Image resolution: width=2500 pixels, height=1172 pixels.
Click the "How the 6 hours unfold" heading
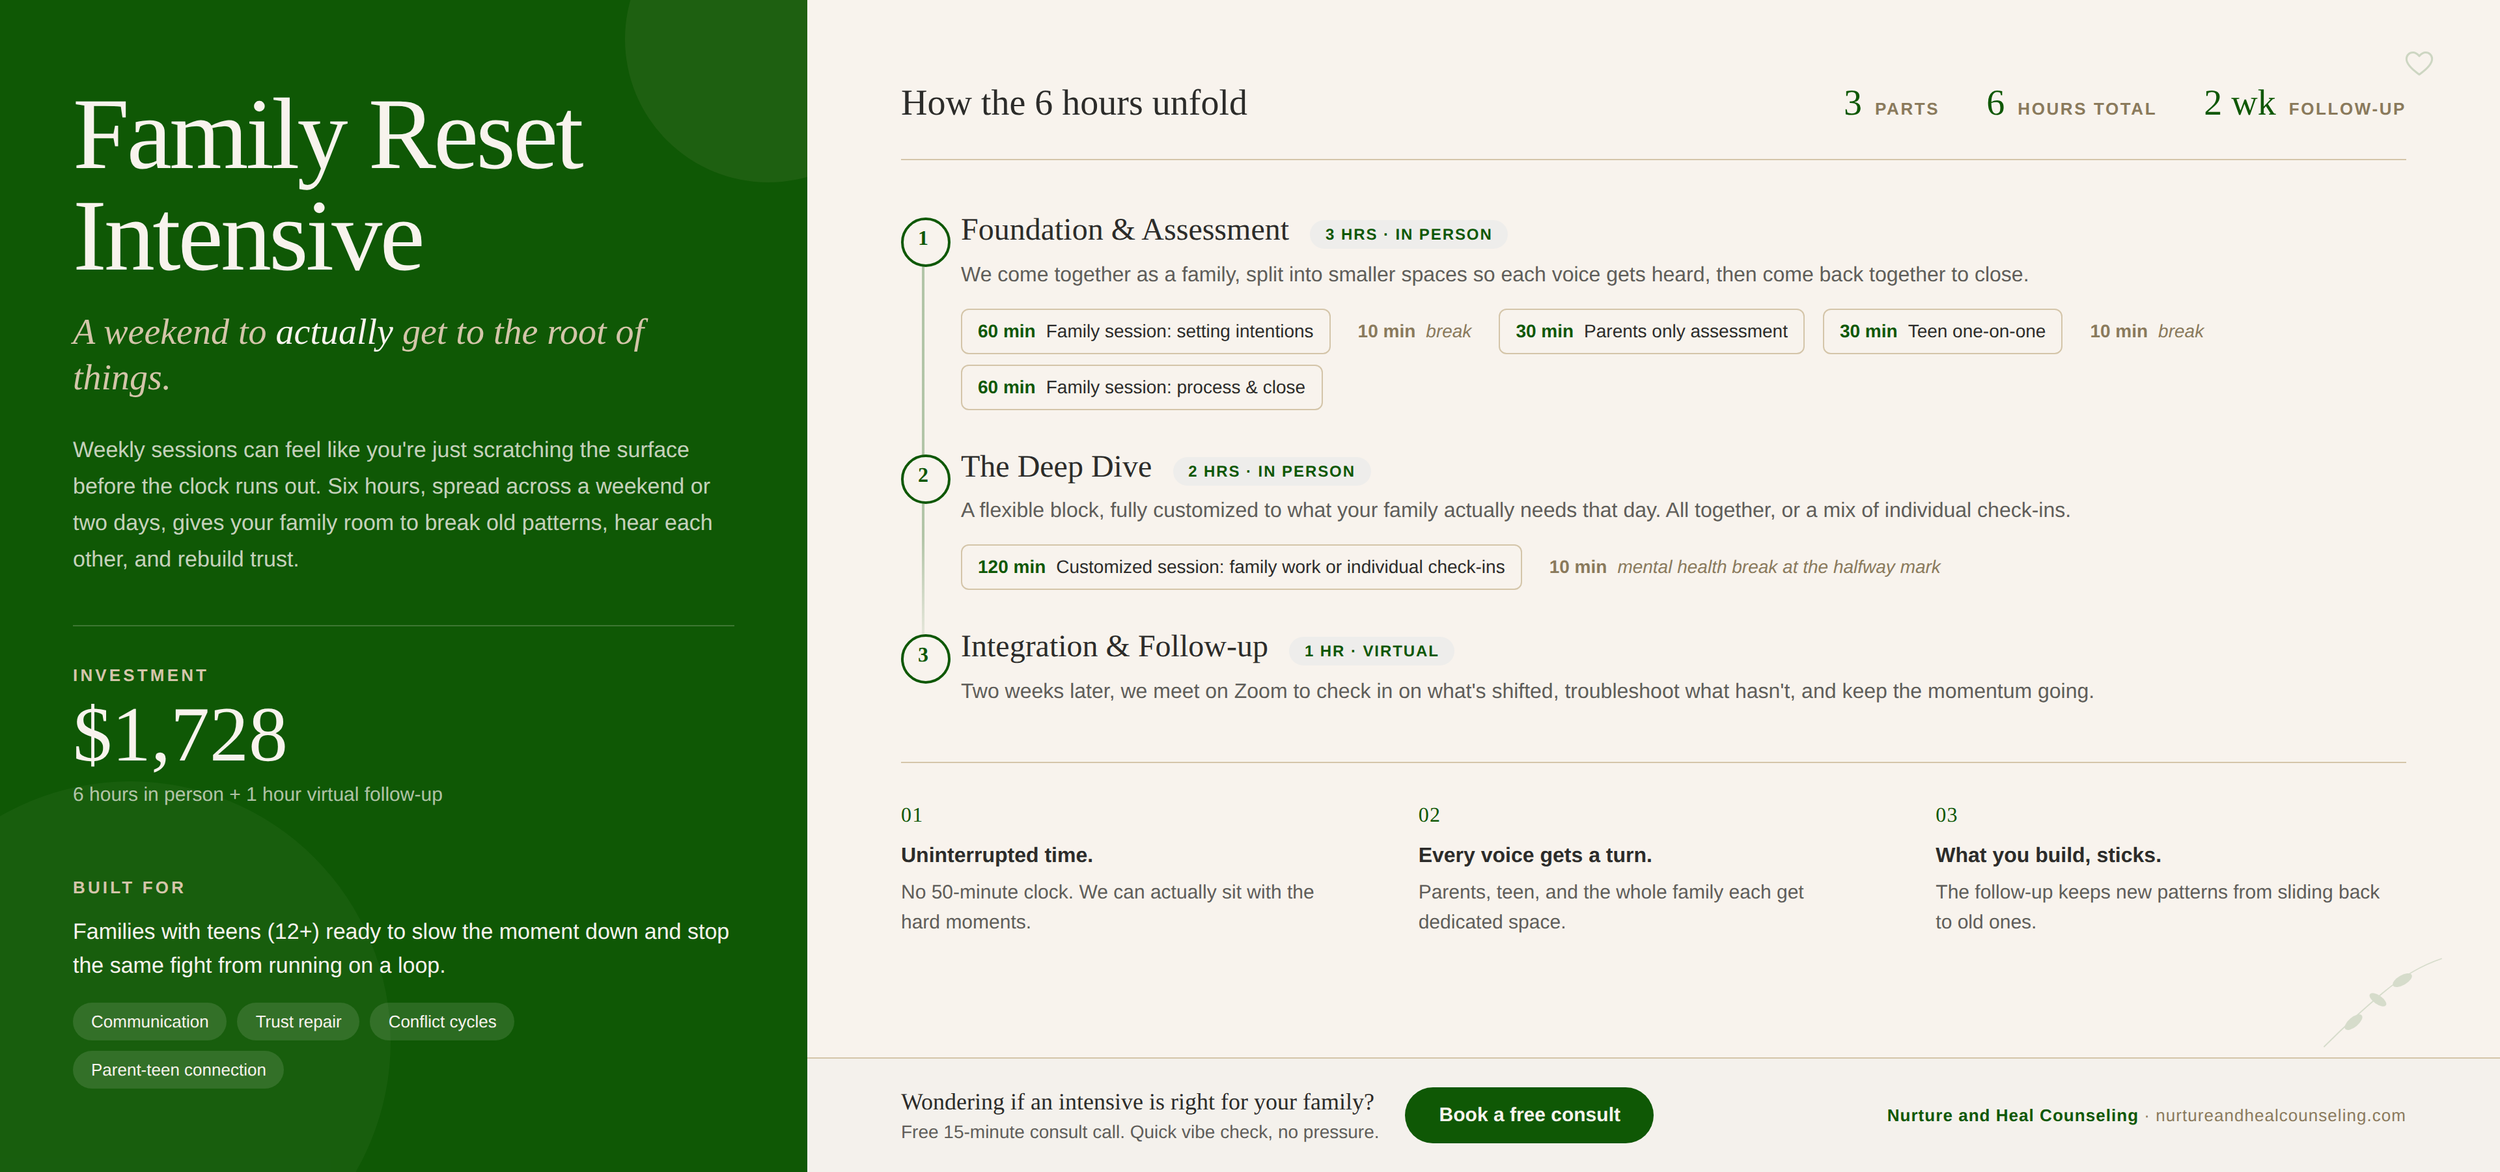[x=1073, y=103]
